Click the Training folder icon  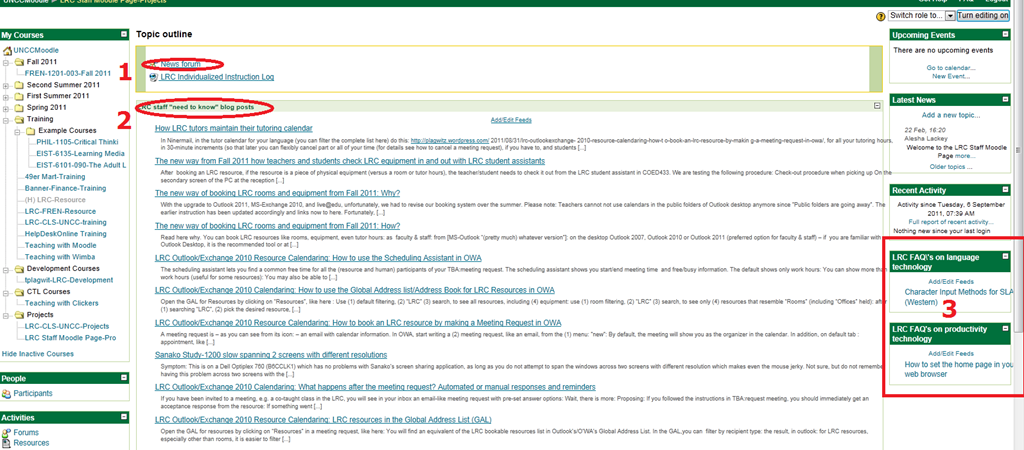[x=19, y=119]
